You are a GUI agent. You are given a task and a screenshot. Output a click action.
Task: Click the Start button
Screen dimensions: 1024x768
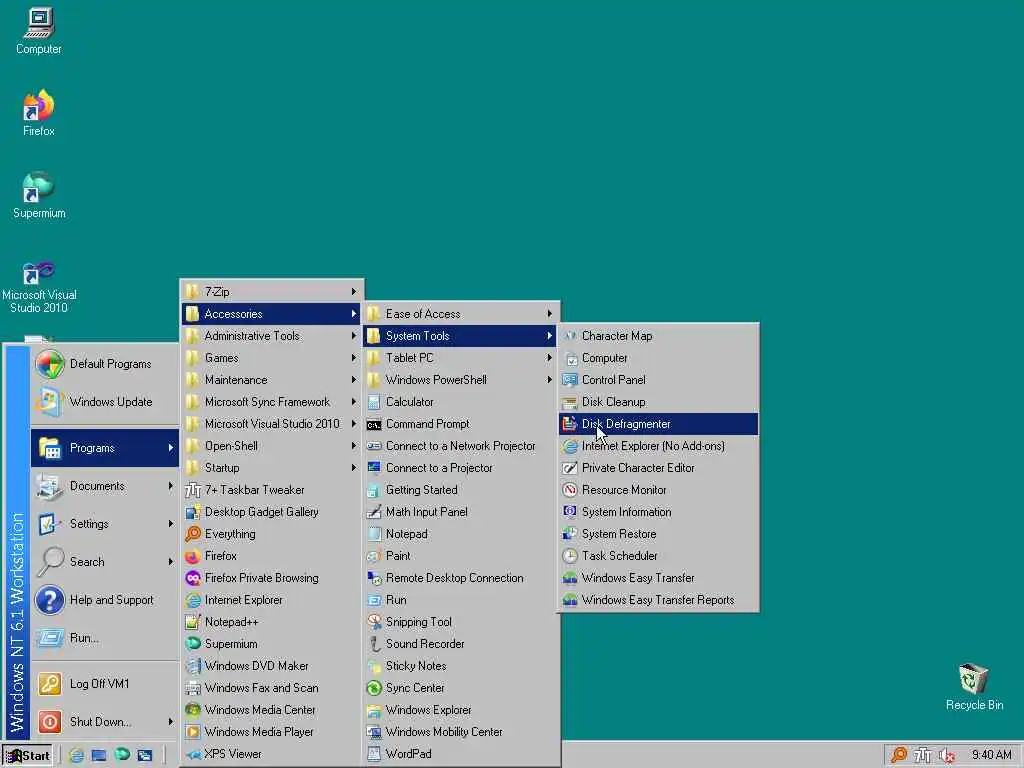point(27,756)
